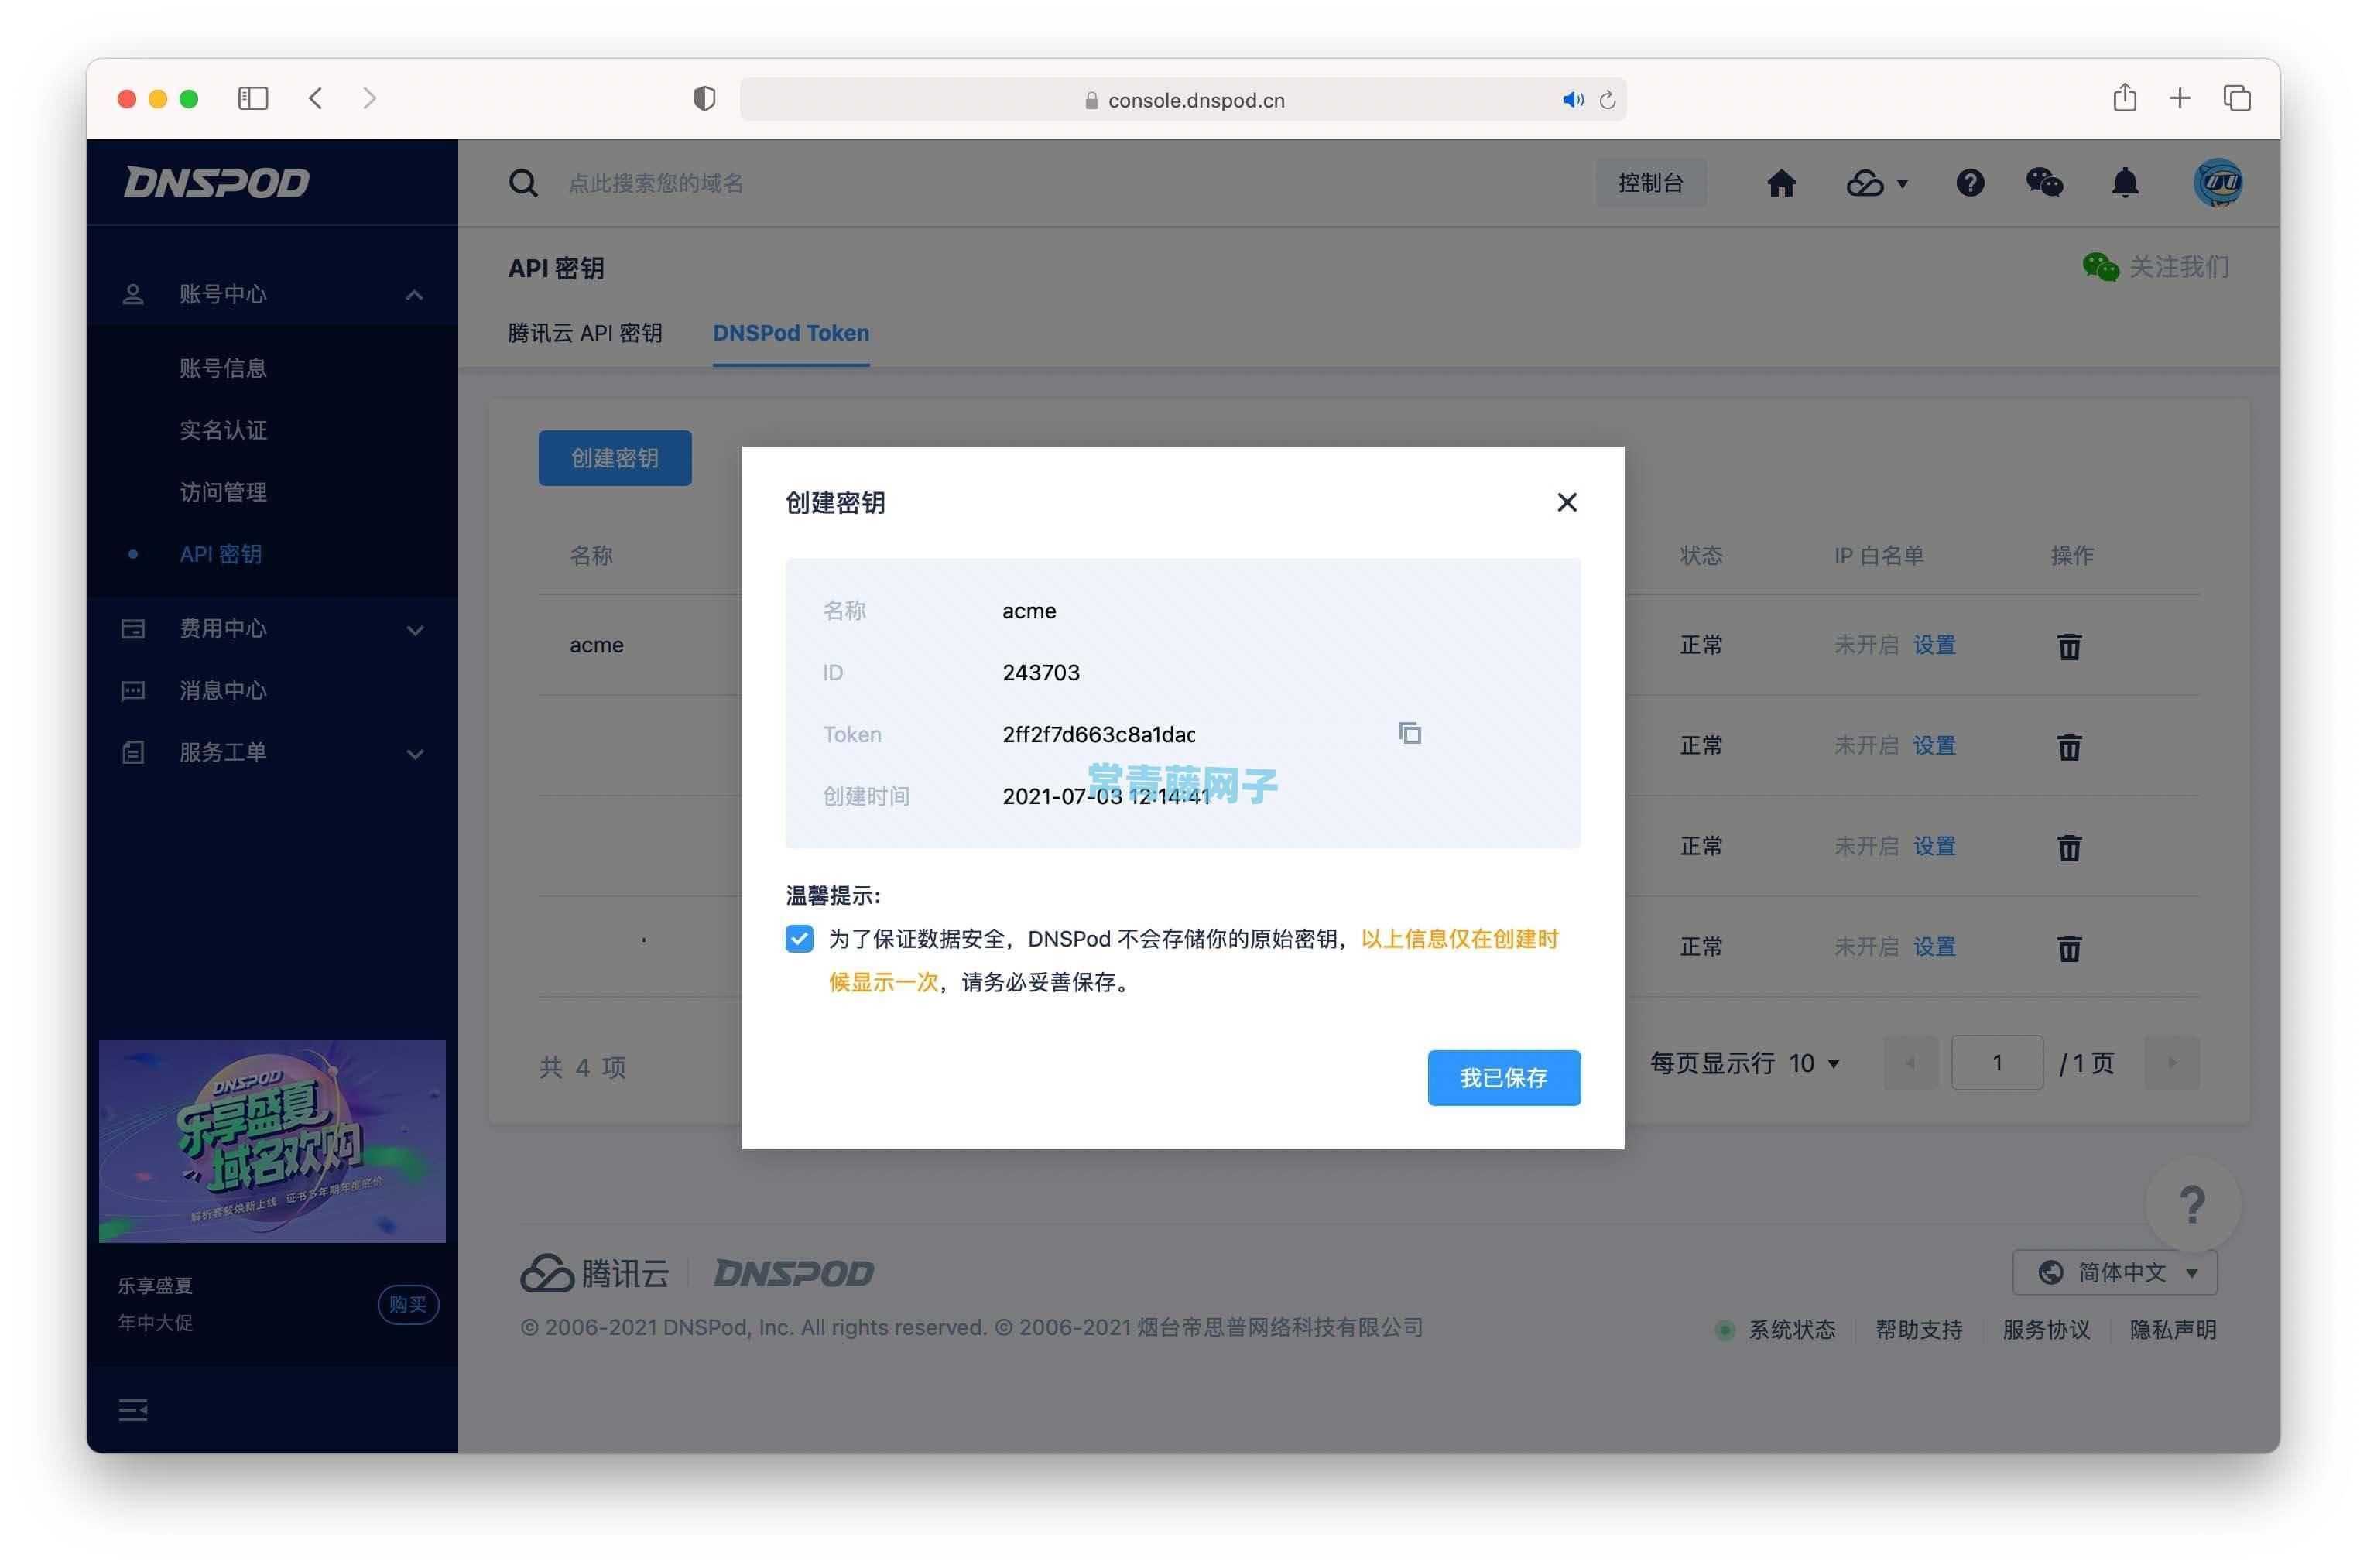The width and height of the screenshot is (2367, 1568).
Task: Click the search magnifier icon
Action: click(523, 183)
